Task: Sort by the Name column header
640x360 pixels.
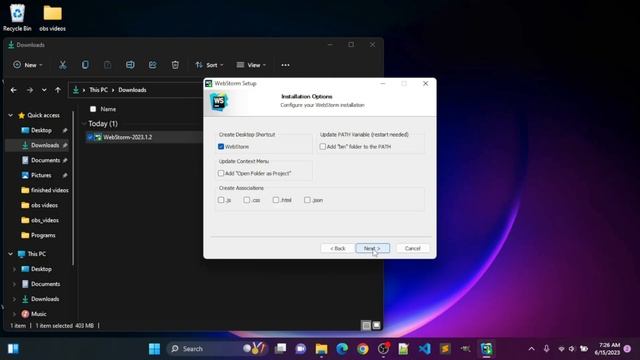Action: (x=108, y=109)
